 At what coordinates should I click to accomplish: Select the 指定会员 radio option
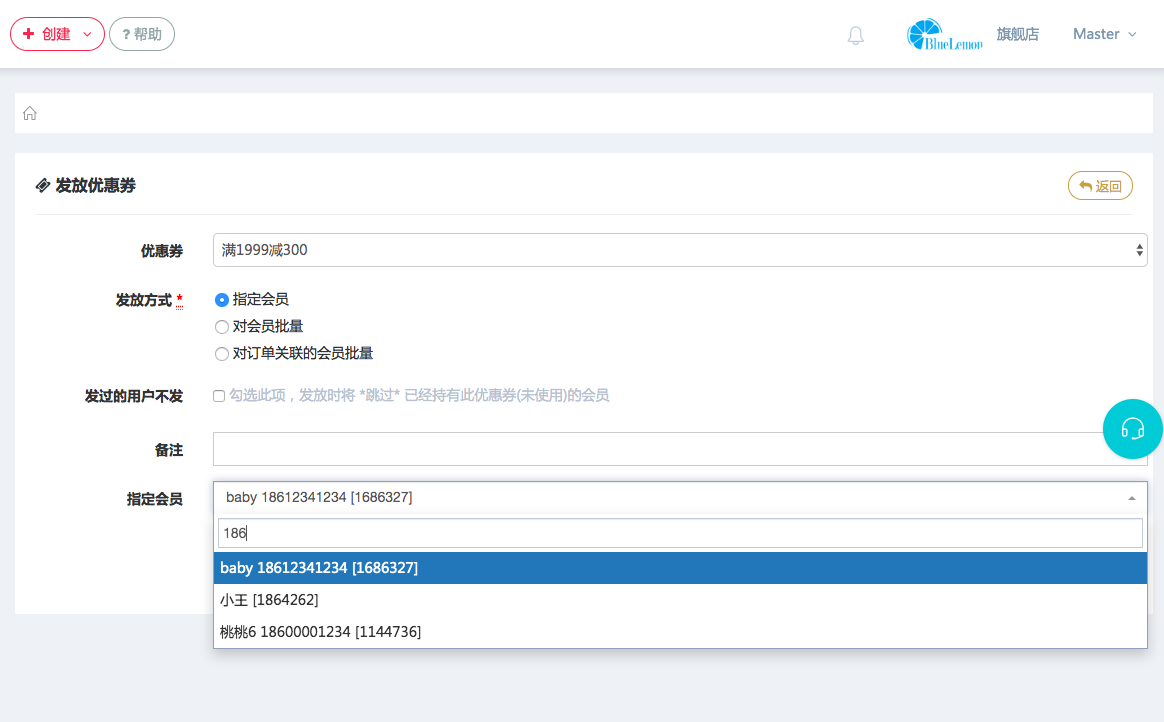pos(222,299)
